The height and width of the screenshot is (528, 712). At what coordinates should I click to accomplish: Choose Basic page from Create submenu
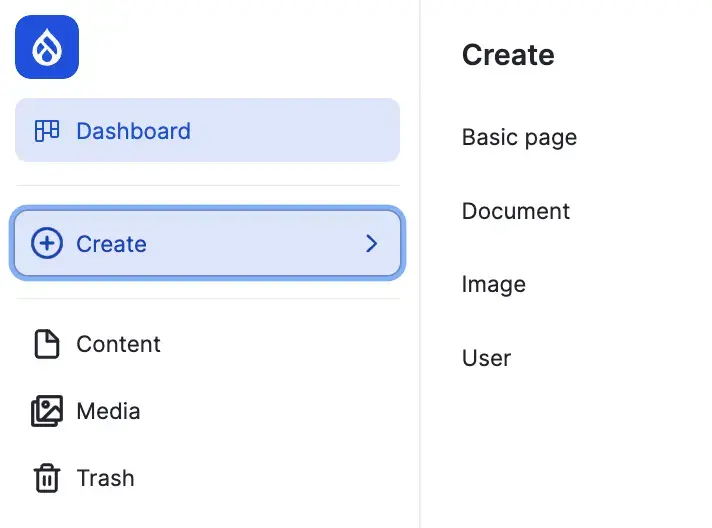[x=519, y=137]
